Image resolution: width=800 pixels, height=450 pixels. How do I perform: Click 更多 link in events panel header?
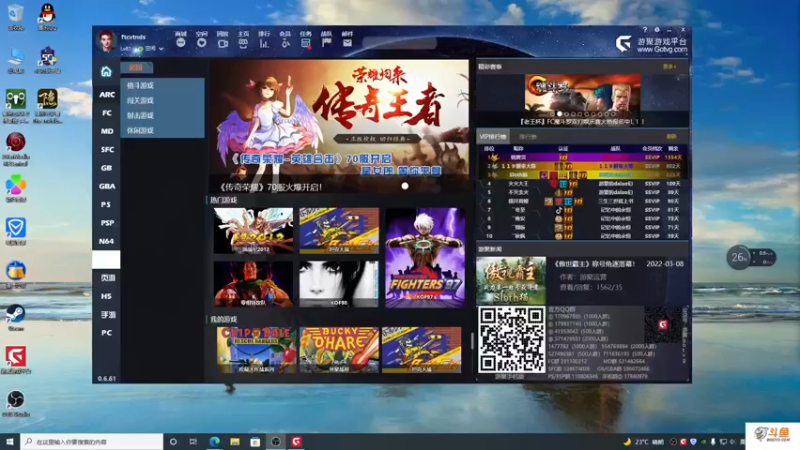coord(669,66)
